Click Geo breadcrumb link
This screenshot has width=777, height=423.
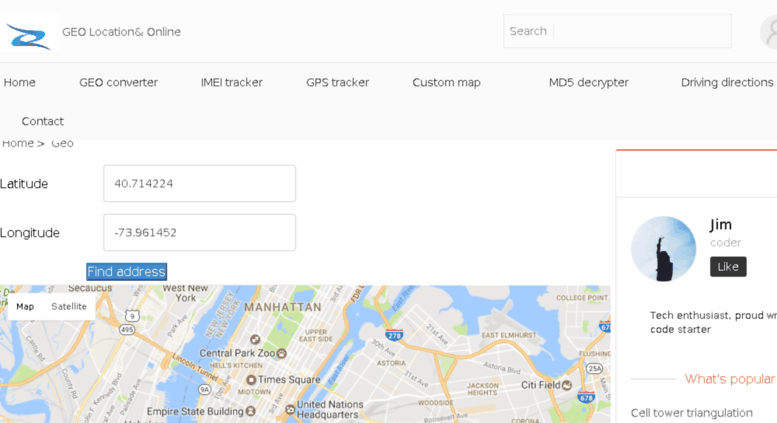tap(62, 144)
